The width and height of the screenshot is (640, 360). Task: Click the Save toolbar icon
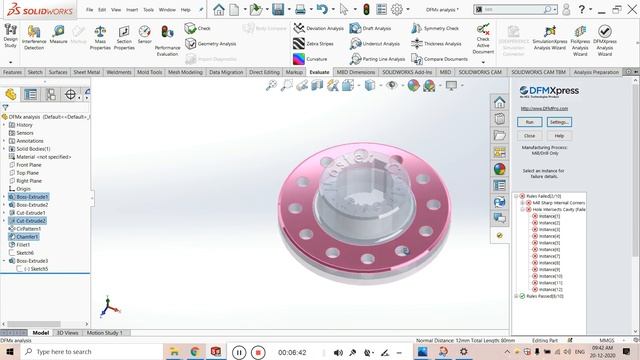point(278,9)
